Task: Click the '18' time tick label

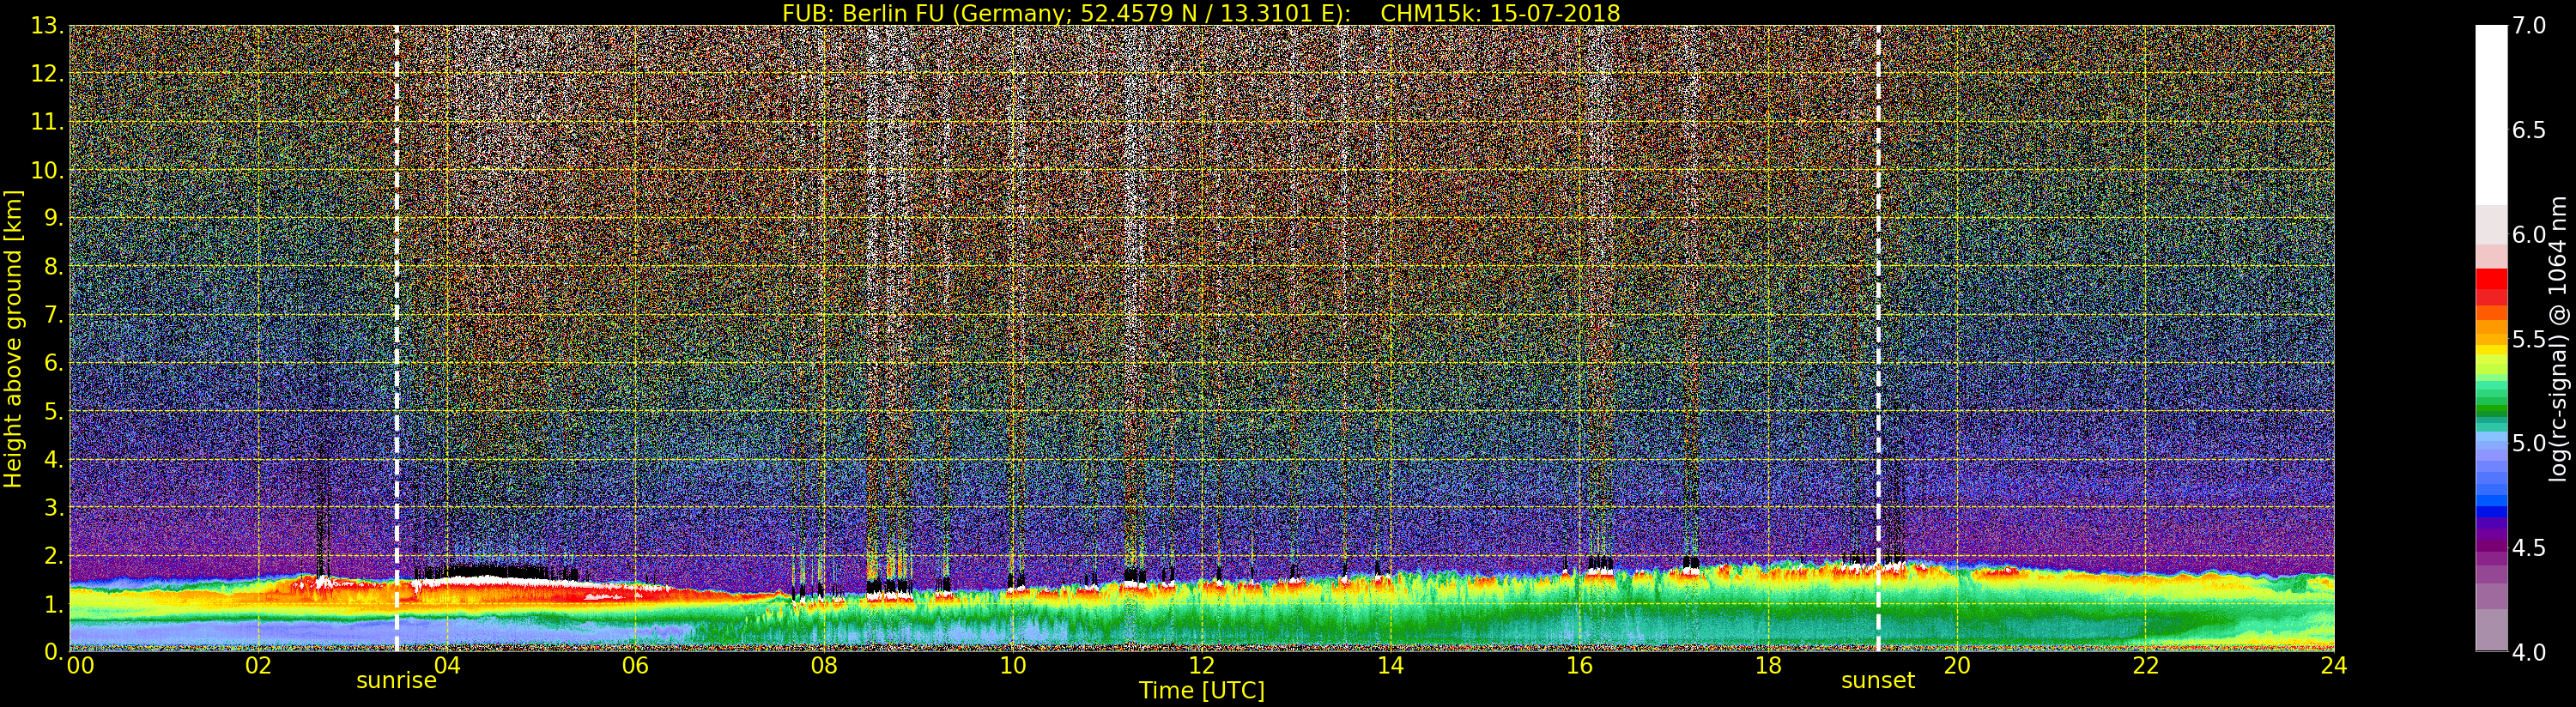Action: (1768, 666)
